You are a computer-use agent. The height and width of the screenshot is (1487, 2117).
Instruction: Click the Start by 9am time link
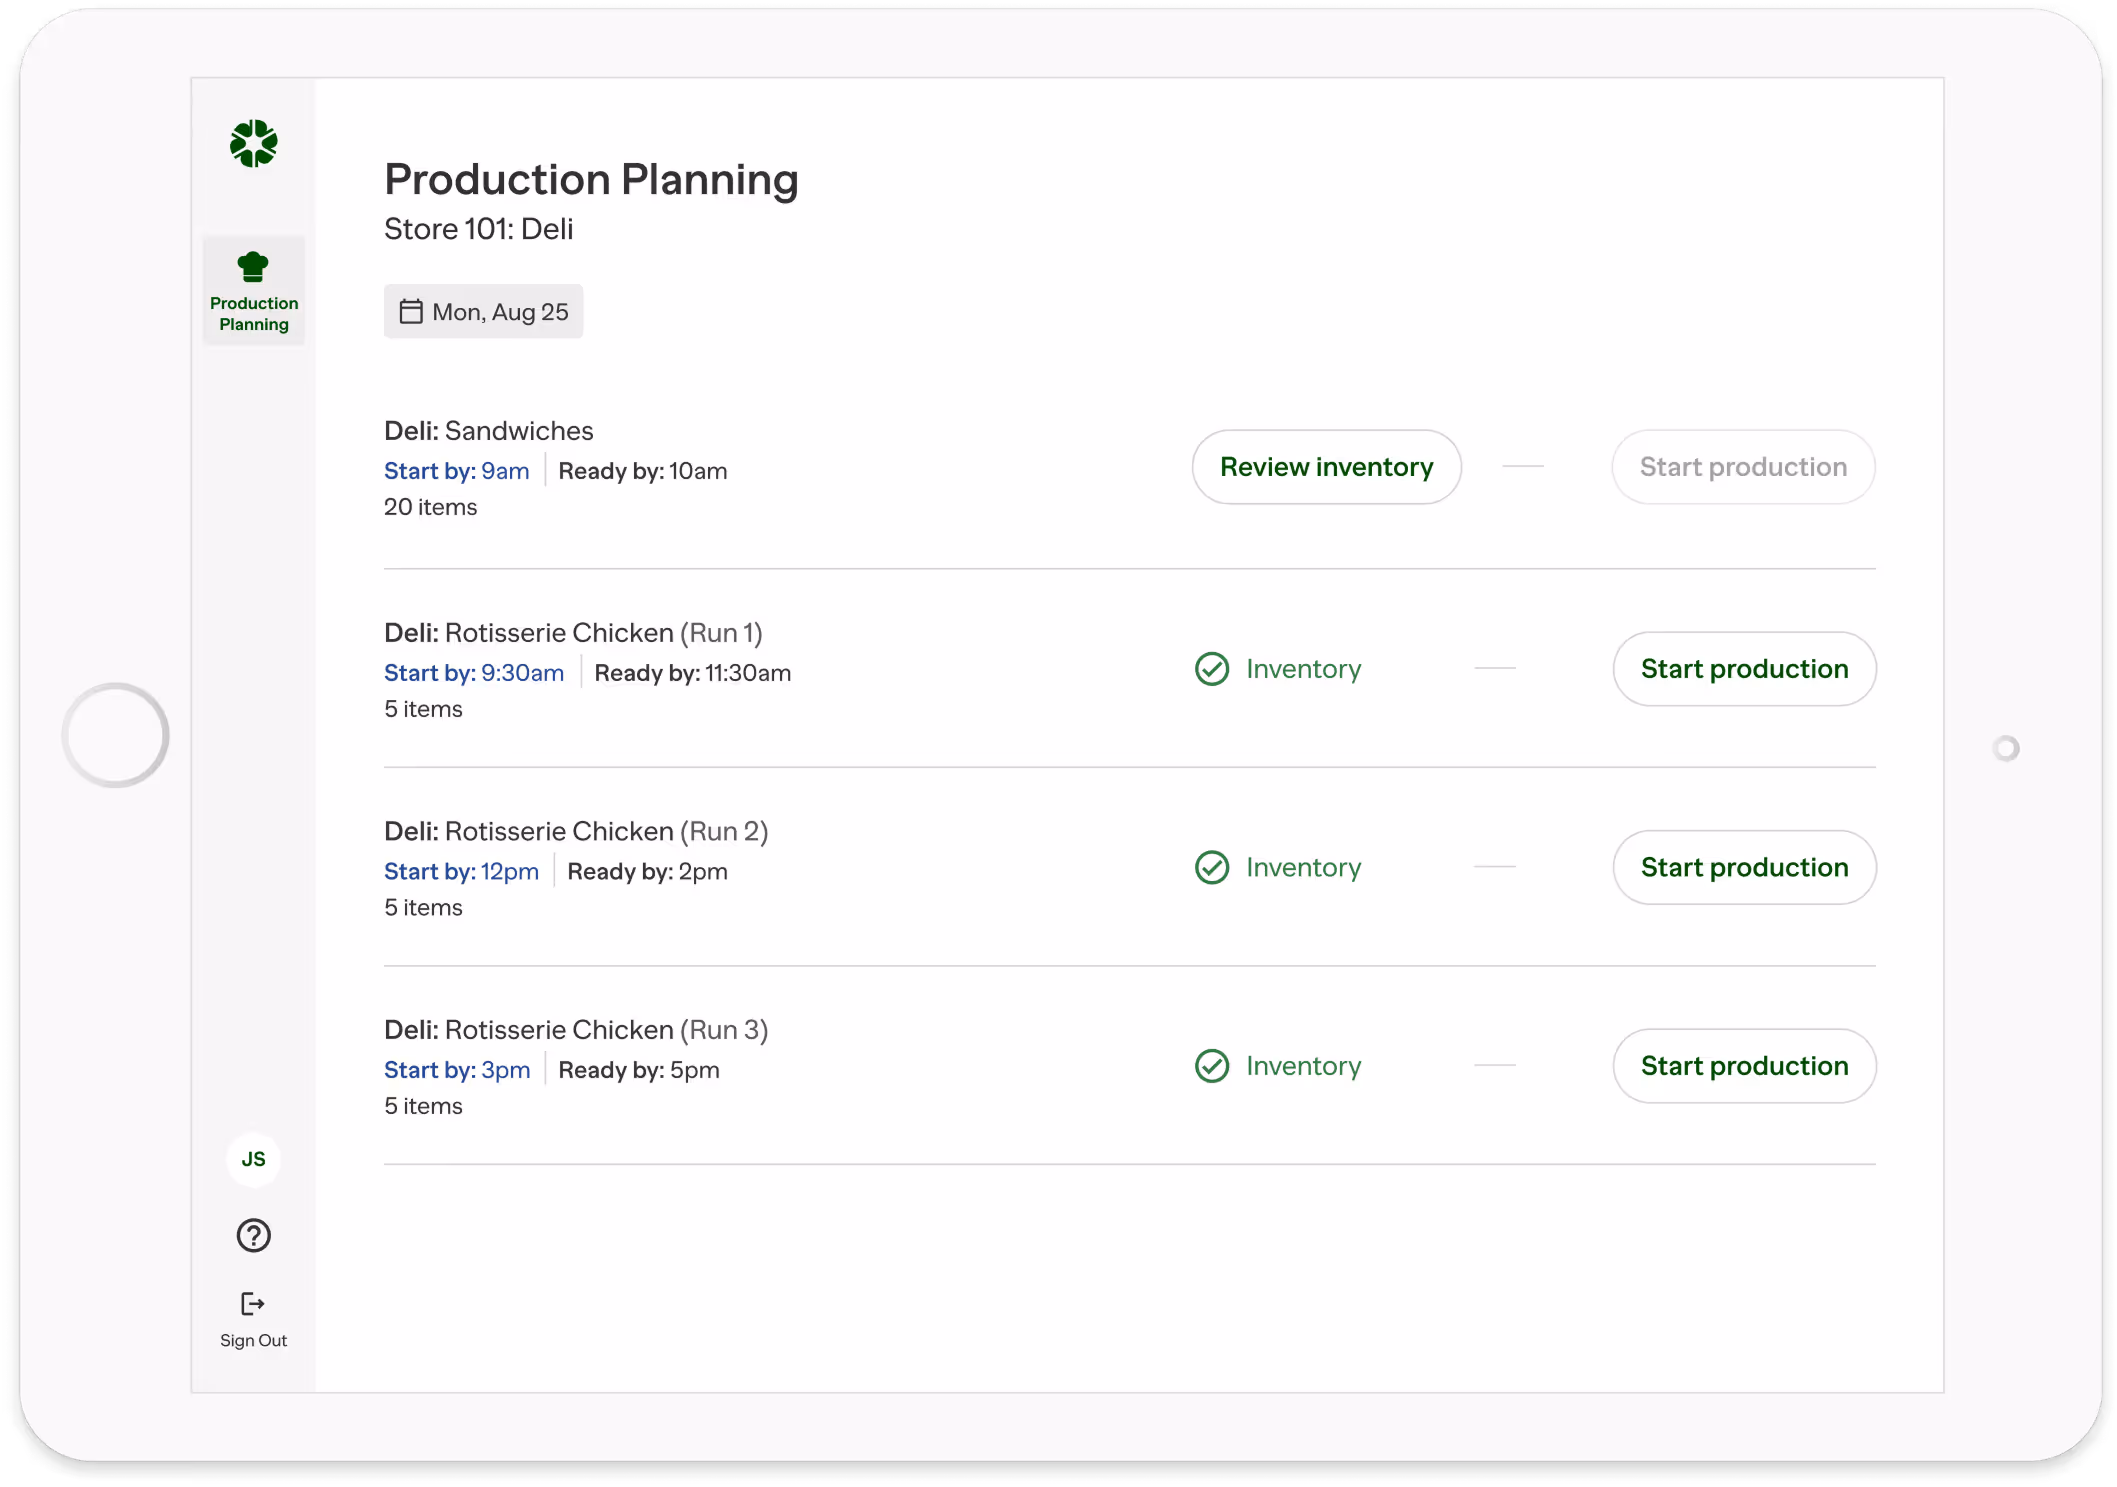tap(457, 470)
